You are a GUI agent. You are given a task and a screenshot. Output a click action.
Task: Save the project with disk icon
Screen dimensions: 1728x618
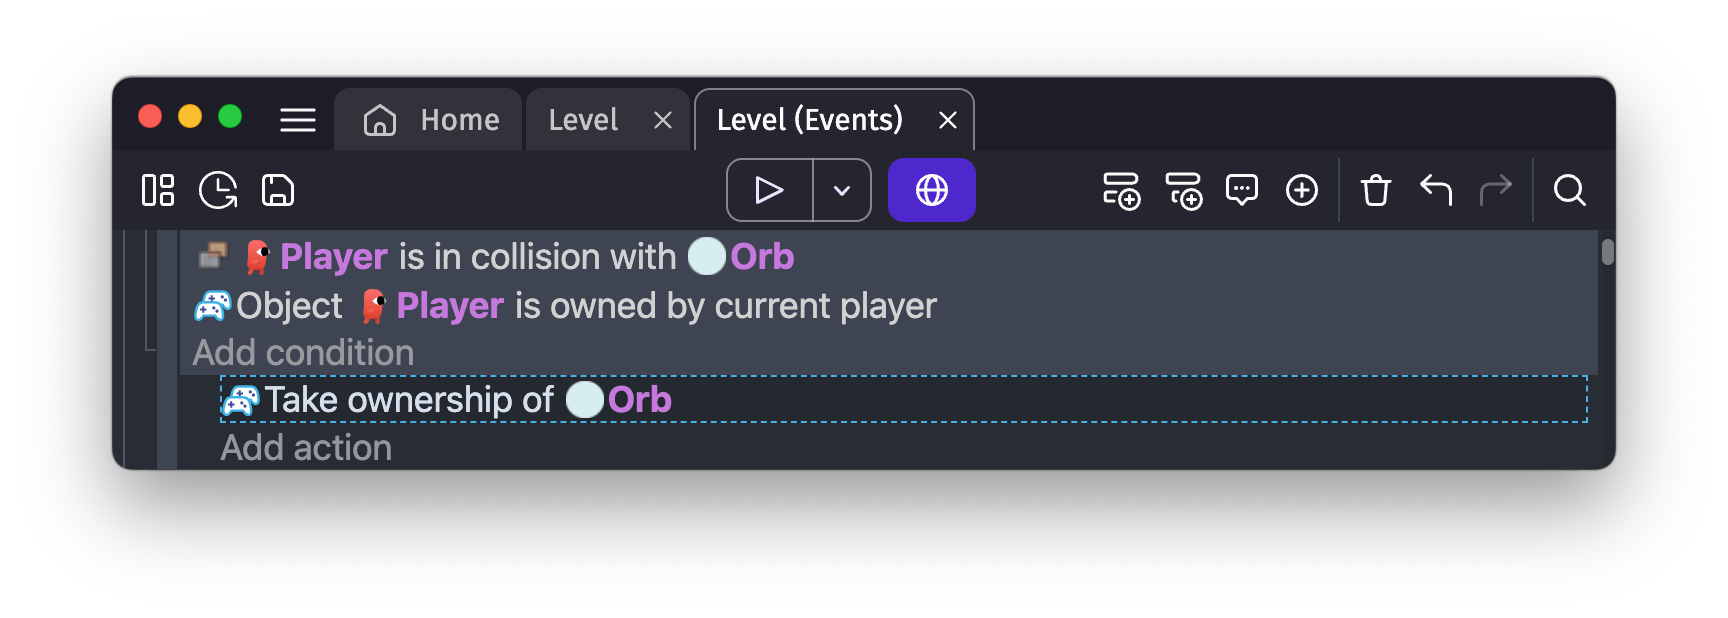[x=278, y=190]
